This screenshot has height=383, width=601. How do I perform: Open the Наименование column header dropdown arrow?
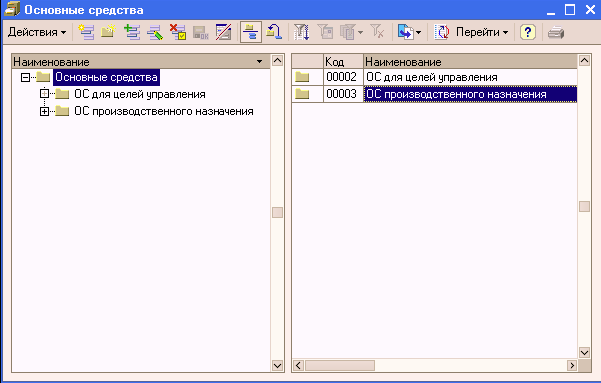259,62
